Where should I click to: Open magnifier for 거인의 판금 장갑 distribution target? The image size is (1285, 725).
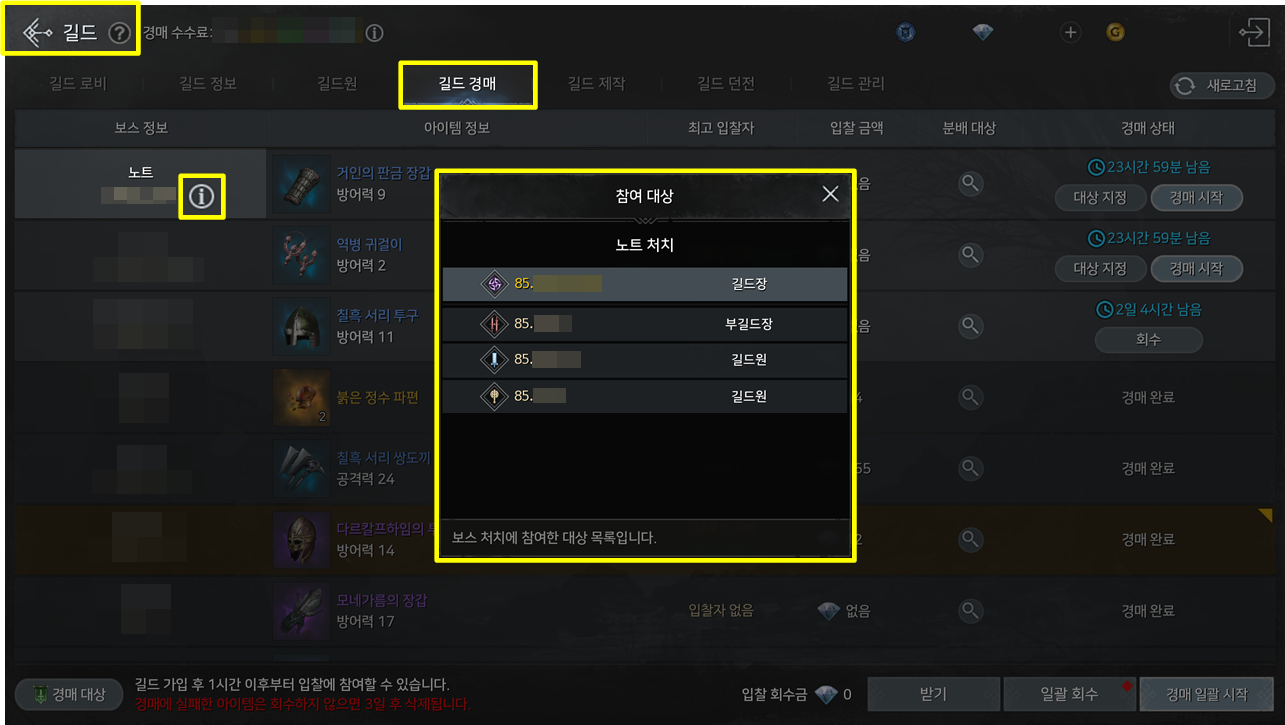coord(970,183)
